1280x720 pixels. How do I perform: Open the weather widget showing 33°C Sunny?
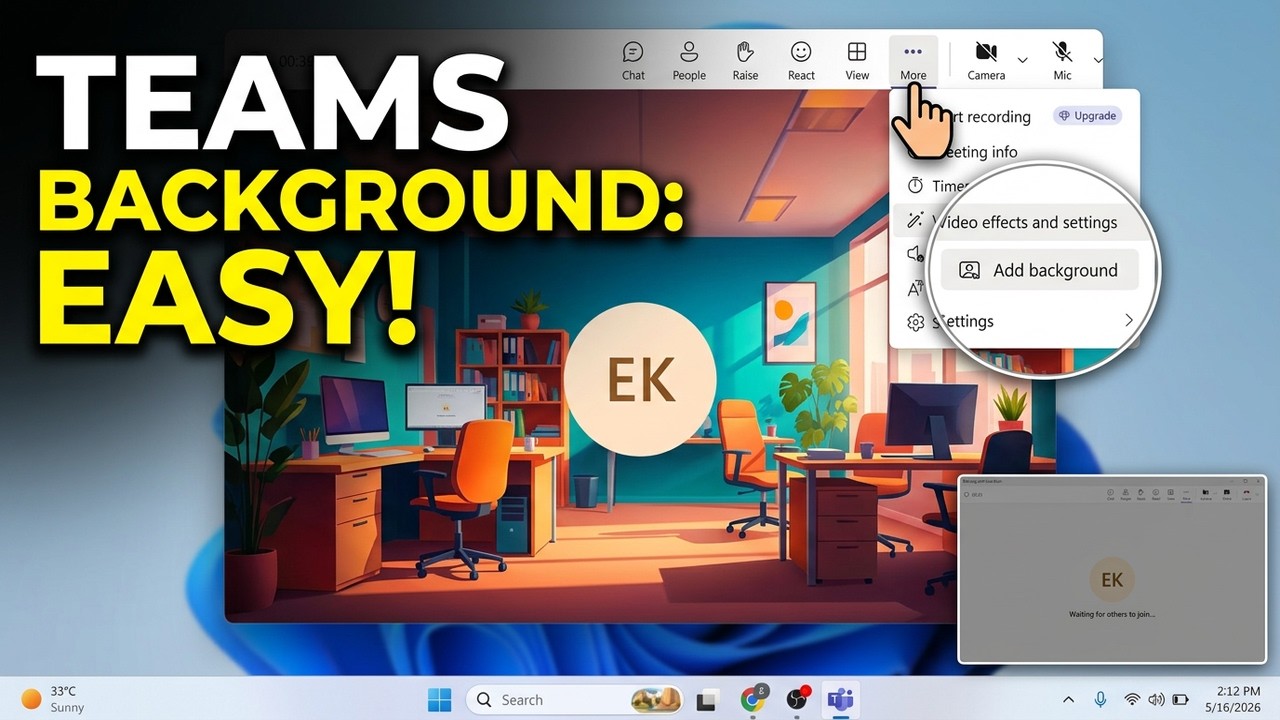point(54,699)
